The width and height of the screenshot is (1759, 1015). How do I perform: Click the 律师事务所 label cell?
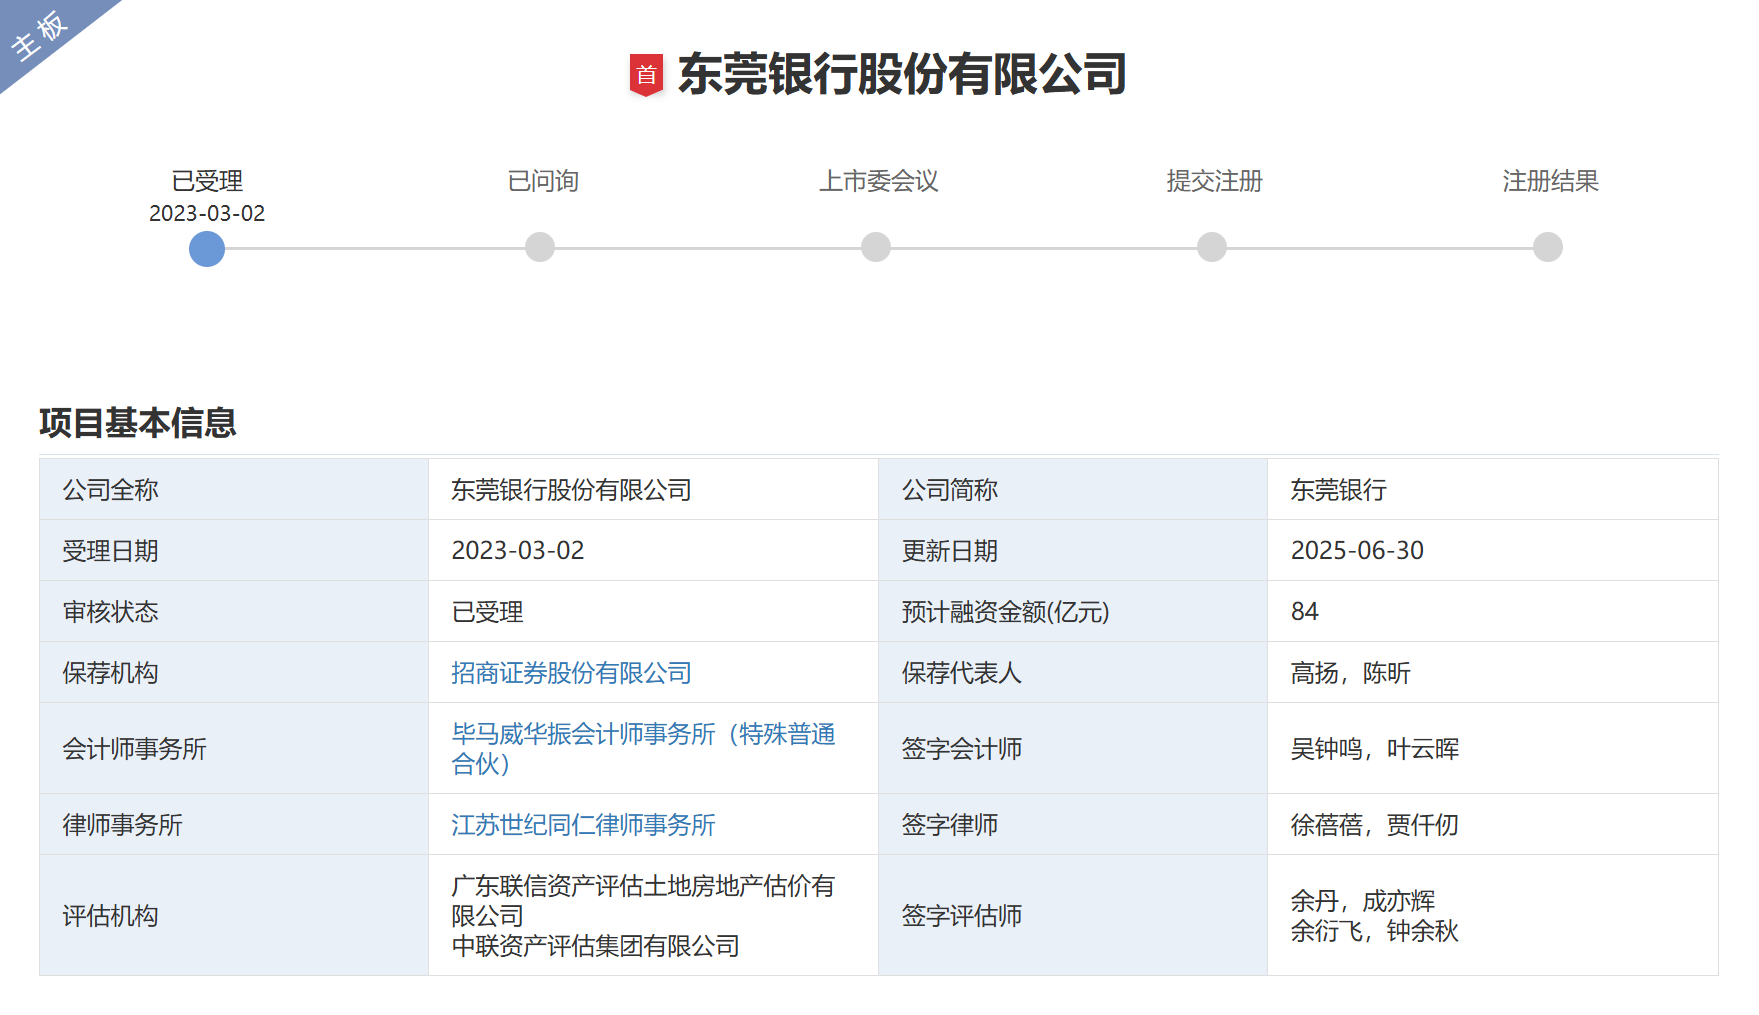[234, 825]
